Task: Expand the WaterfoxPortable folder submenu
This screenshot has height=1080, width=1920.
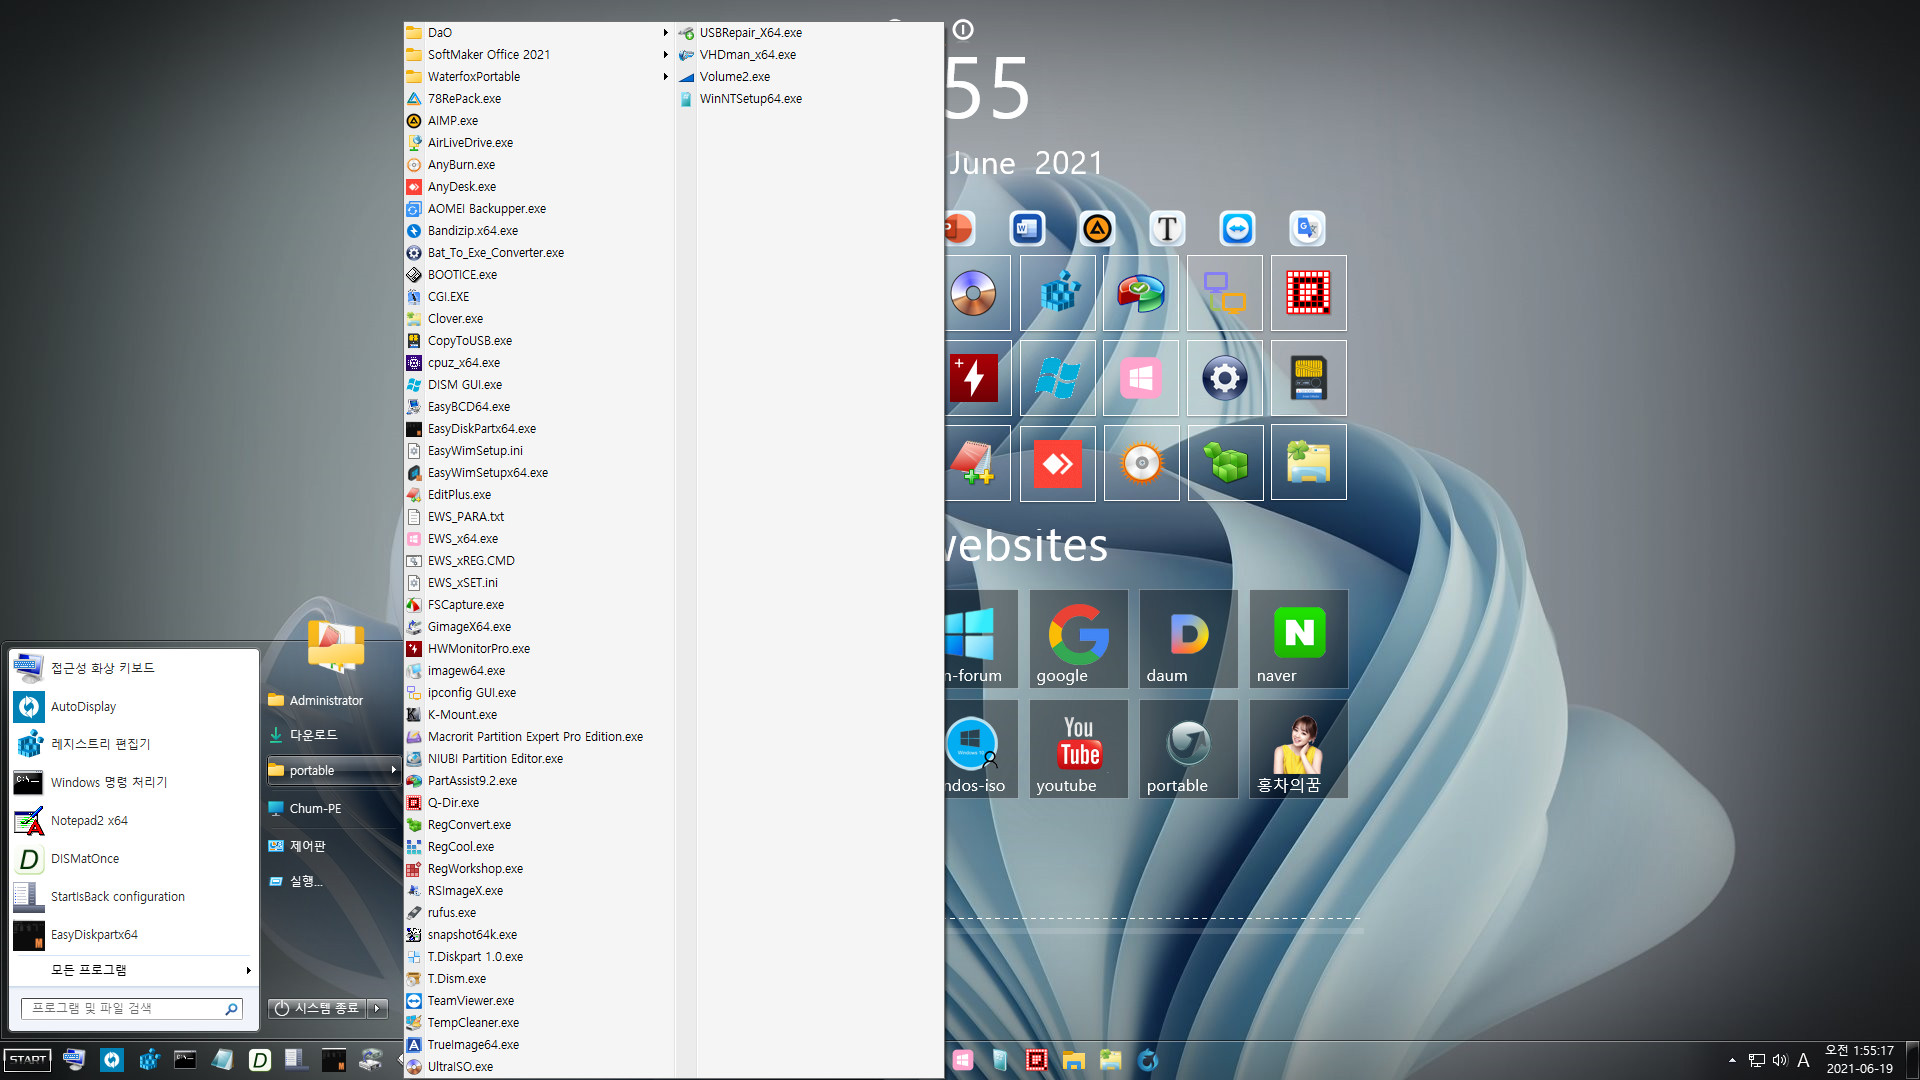Action: pyautogui.click(x=537, y=77)
